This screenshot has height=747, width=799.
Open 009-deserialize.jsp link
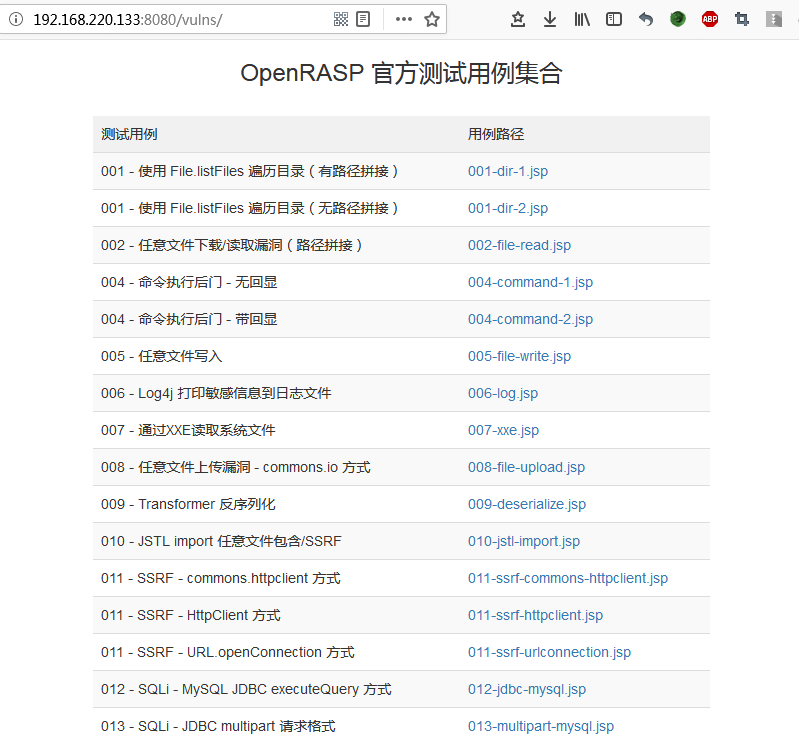point(527,504)
